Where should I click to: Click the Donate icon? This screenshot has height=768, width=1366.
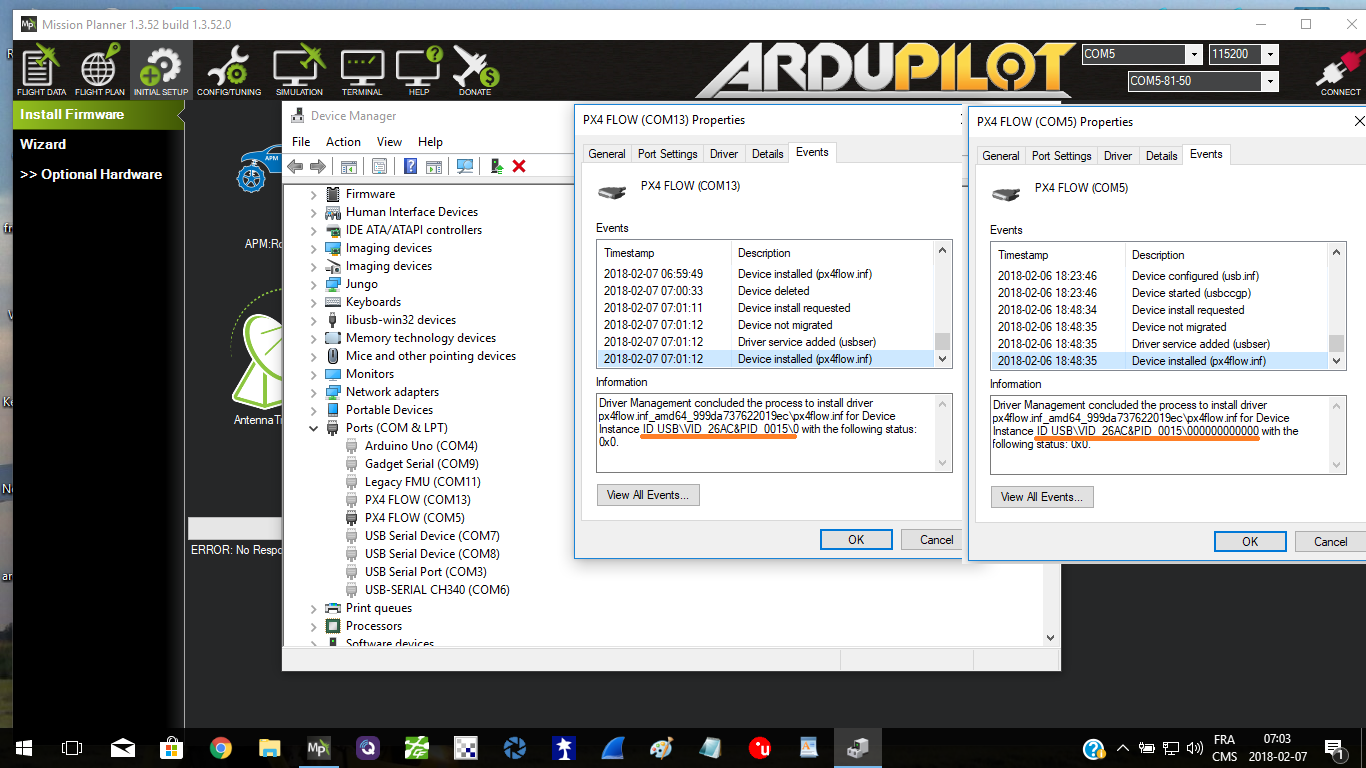(473, 69)
